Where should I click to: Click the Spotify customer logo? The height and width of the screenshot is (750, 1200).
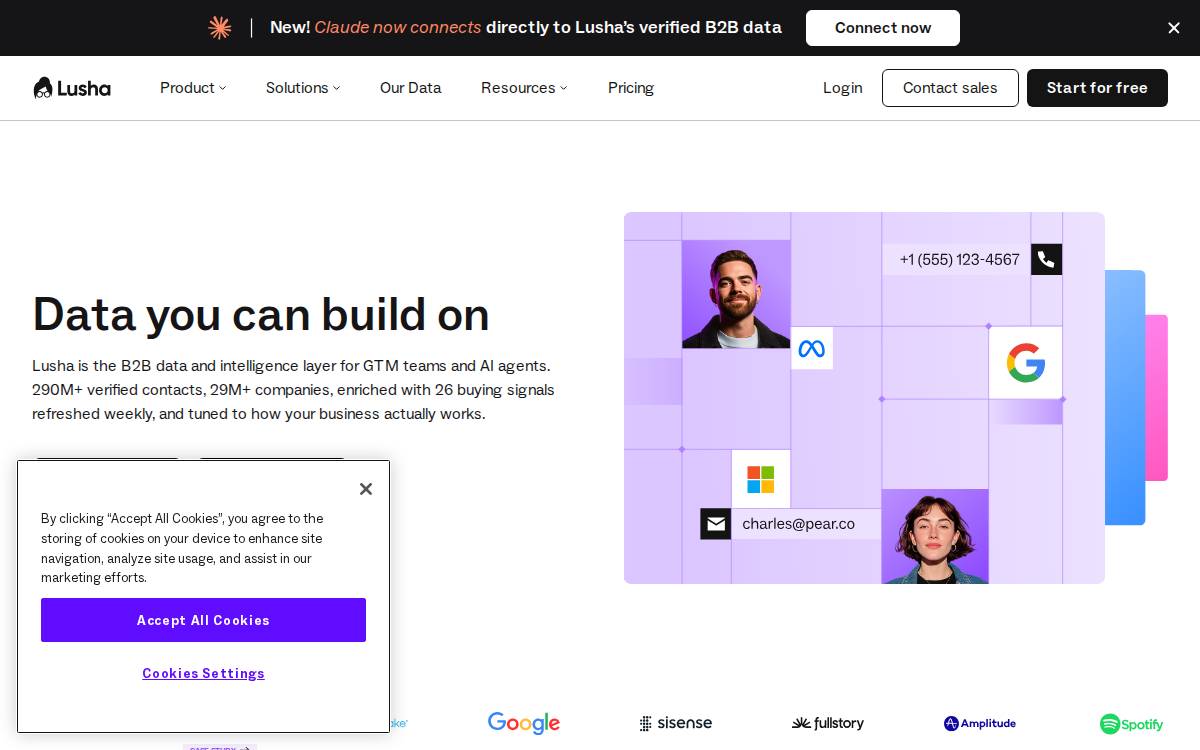coord(1132,724)
